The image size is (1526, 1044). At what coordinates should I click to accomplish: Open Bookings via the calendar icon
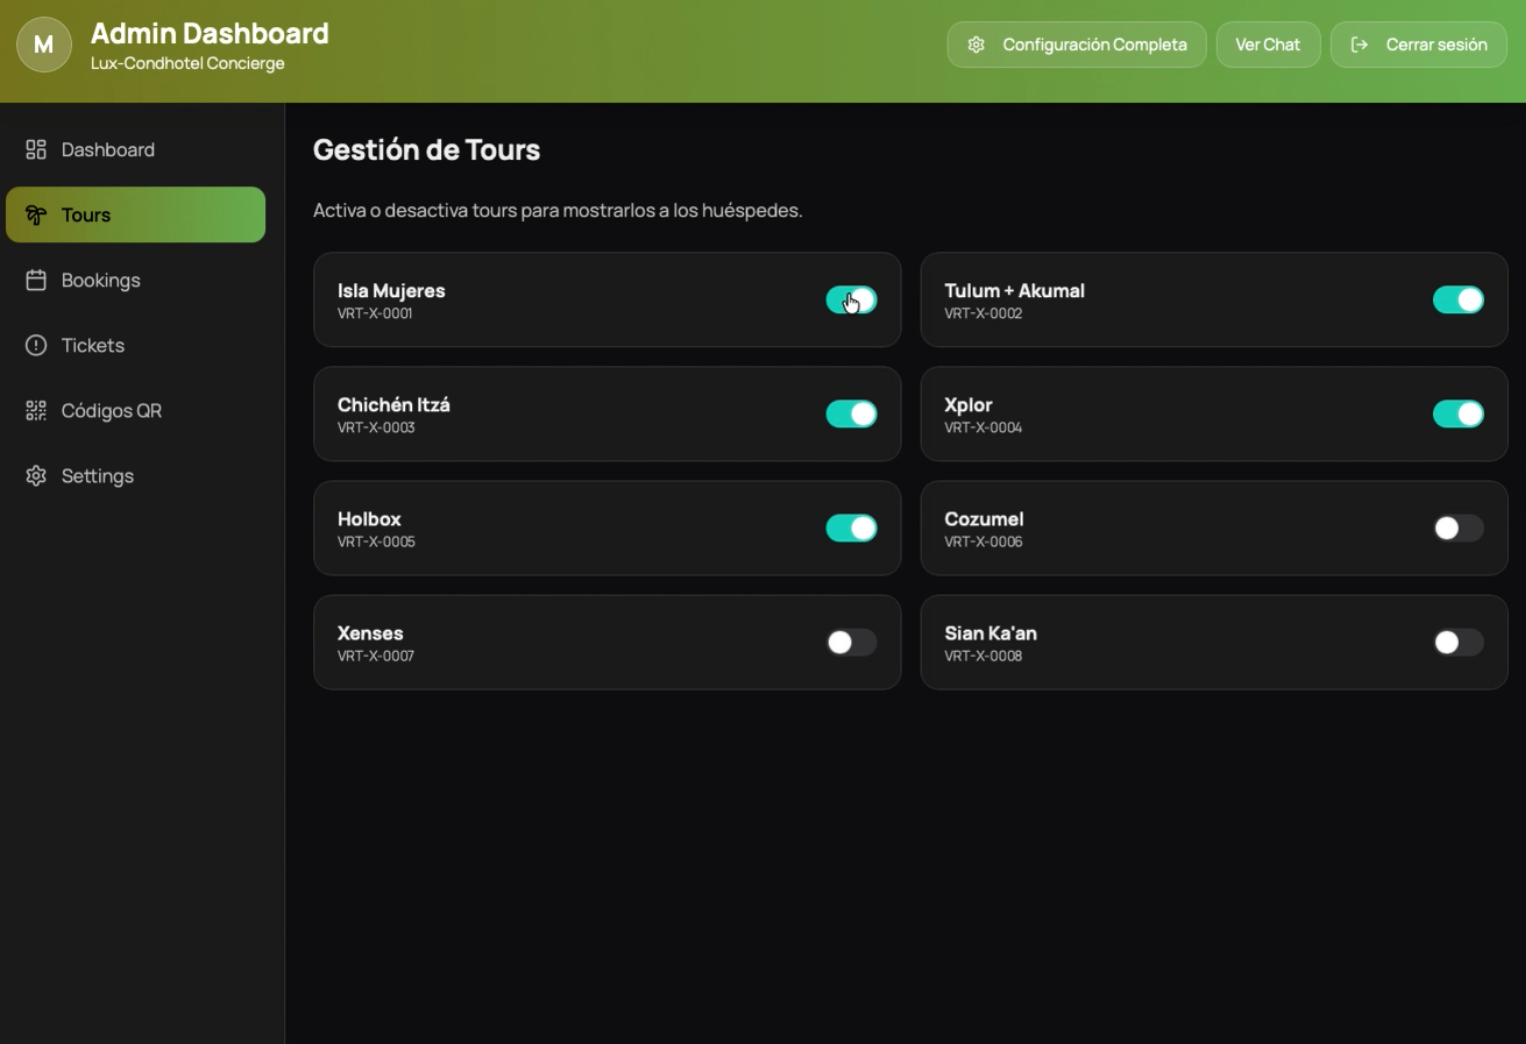pyautogui.click(x=36, y=280)
